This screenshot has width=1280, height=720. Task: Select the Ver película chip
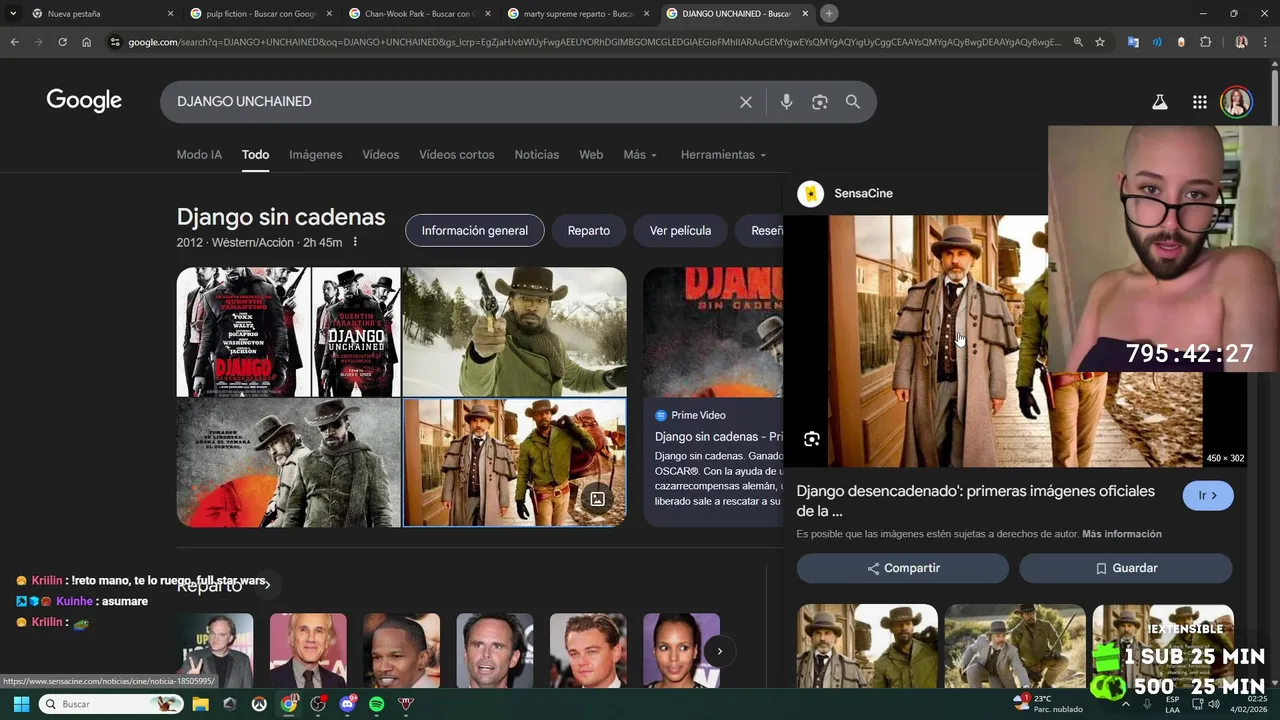(680, 231)
